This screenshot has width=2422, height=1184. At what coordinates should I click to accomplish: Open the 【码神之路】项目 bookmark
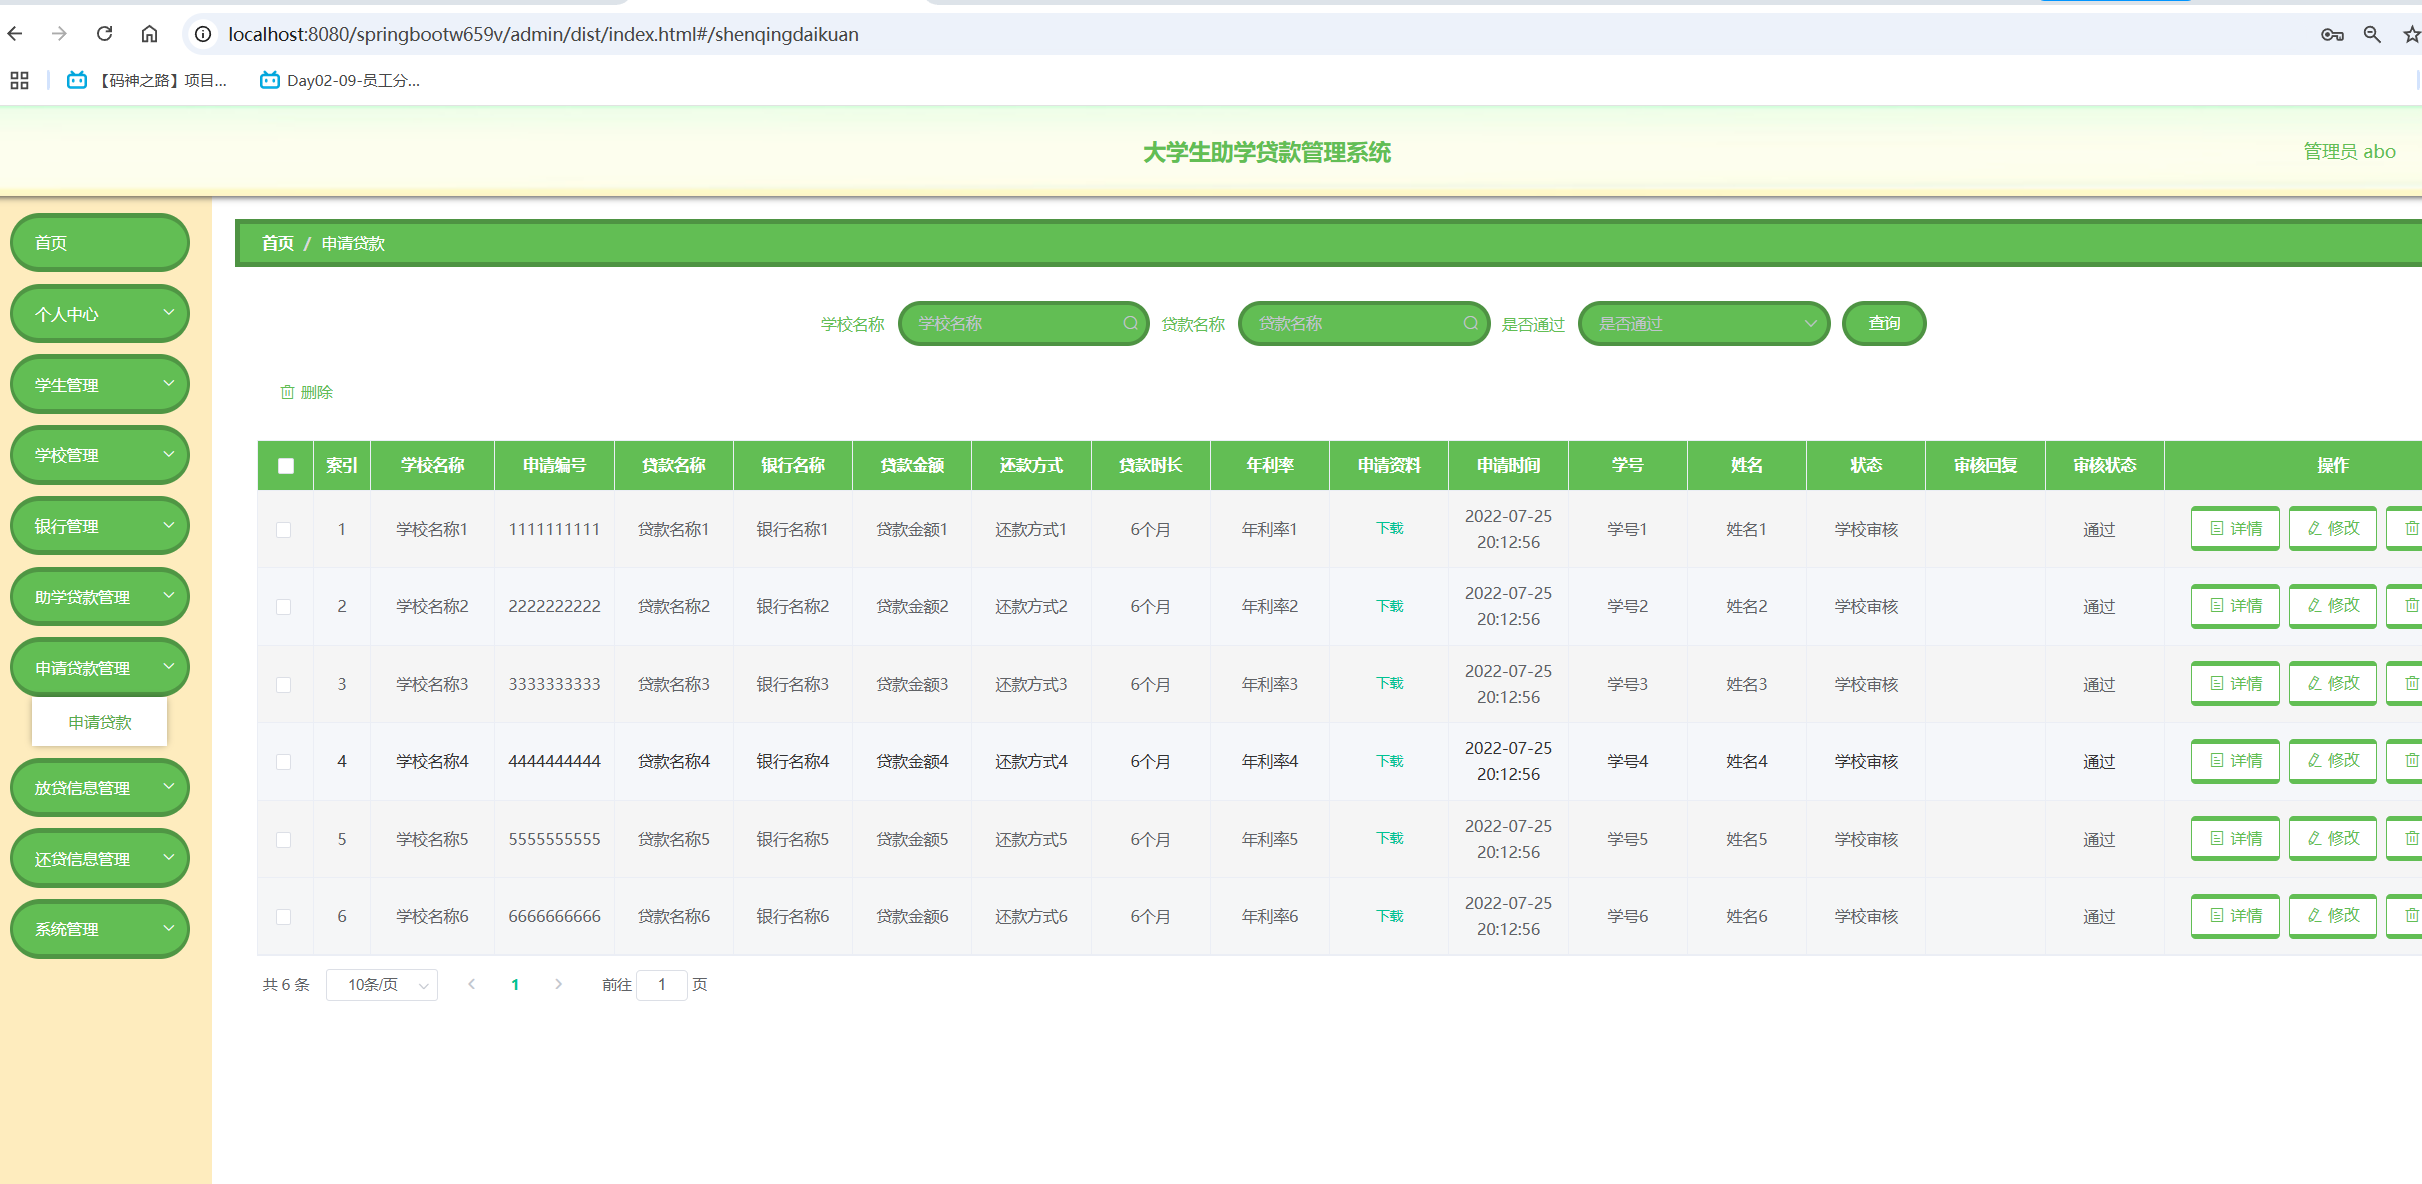(x=147, y=81)
